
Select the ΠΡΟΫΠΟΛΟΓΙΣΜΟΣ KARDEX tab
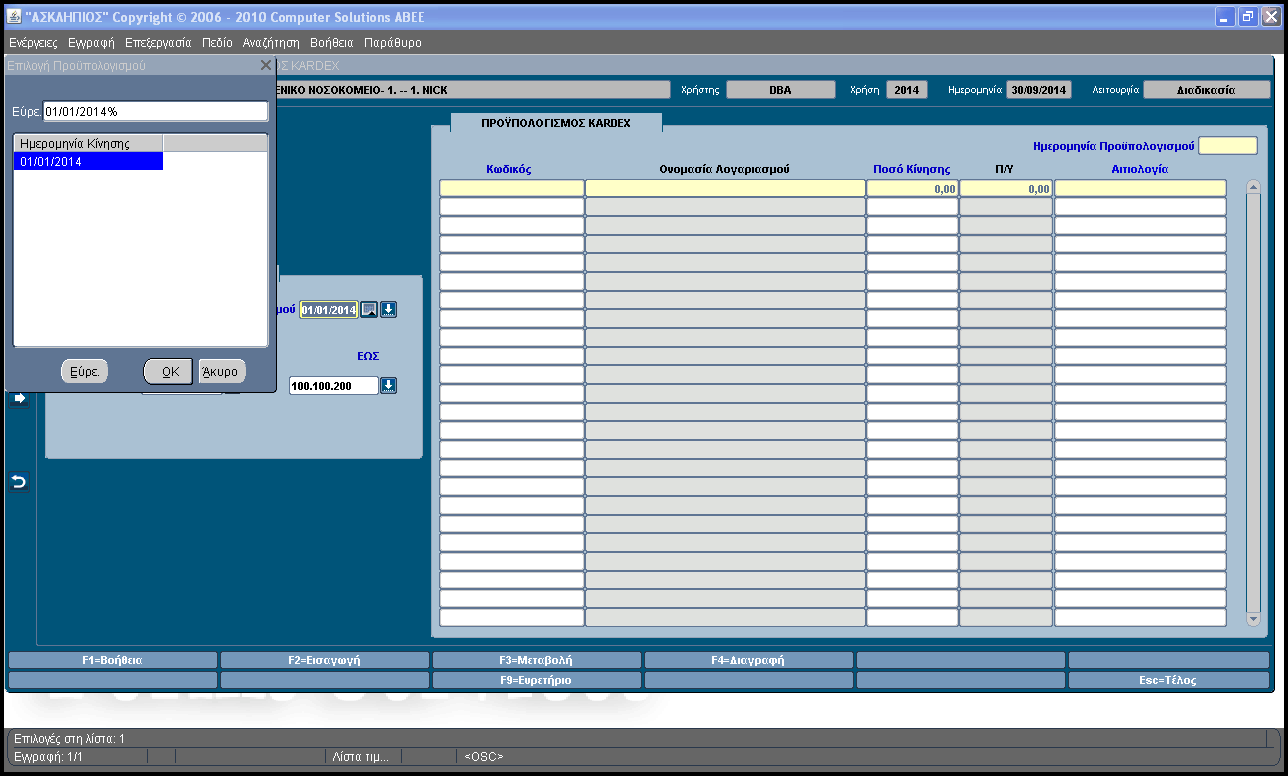[x=556, y=122]
